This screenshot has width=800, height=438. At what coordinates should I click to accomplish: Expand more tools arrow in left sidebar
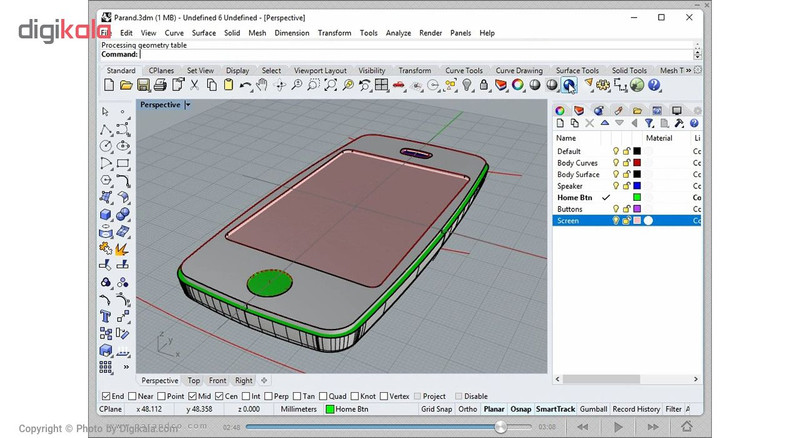pyautogui.click(x=126, y=367)
